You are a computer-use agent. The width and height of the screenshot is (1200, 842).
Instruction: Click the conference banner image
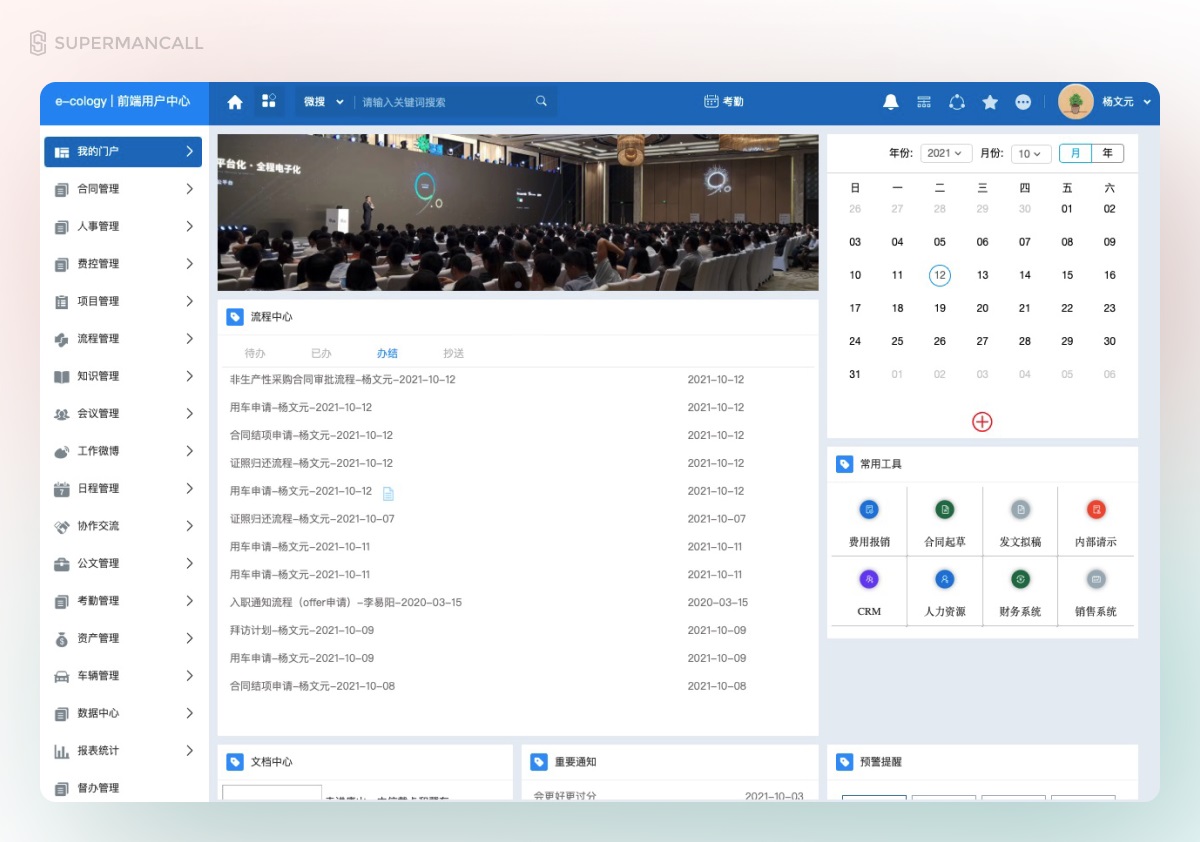coord(518,212)
